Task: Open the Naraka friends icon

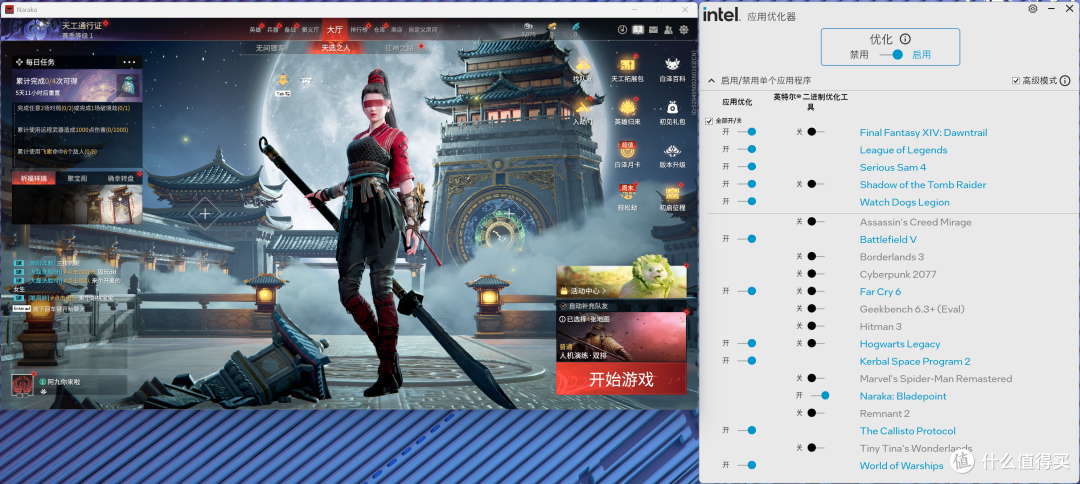Action: coord(668,30)
